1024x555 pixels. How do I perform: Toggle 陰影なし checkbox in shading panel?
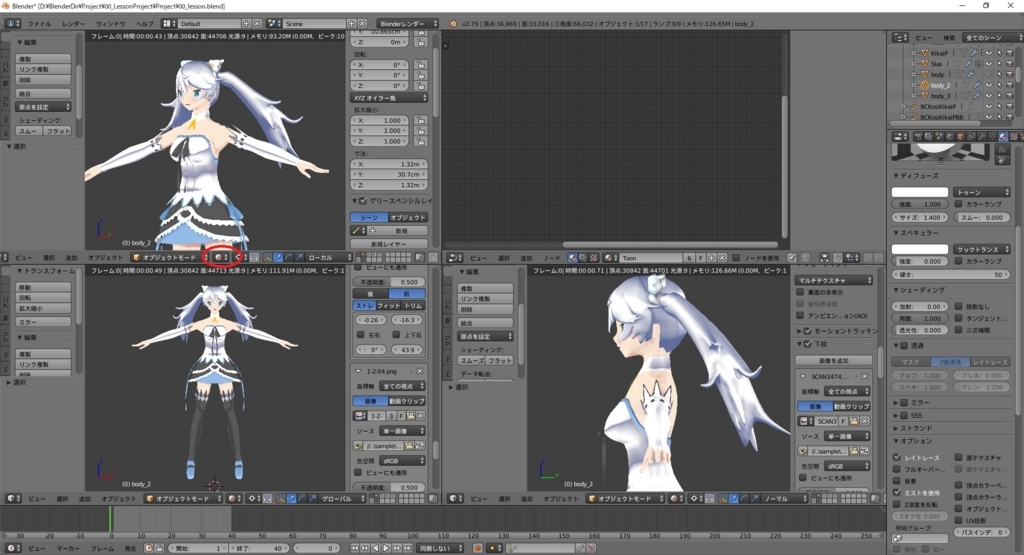coord(958,306)
